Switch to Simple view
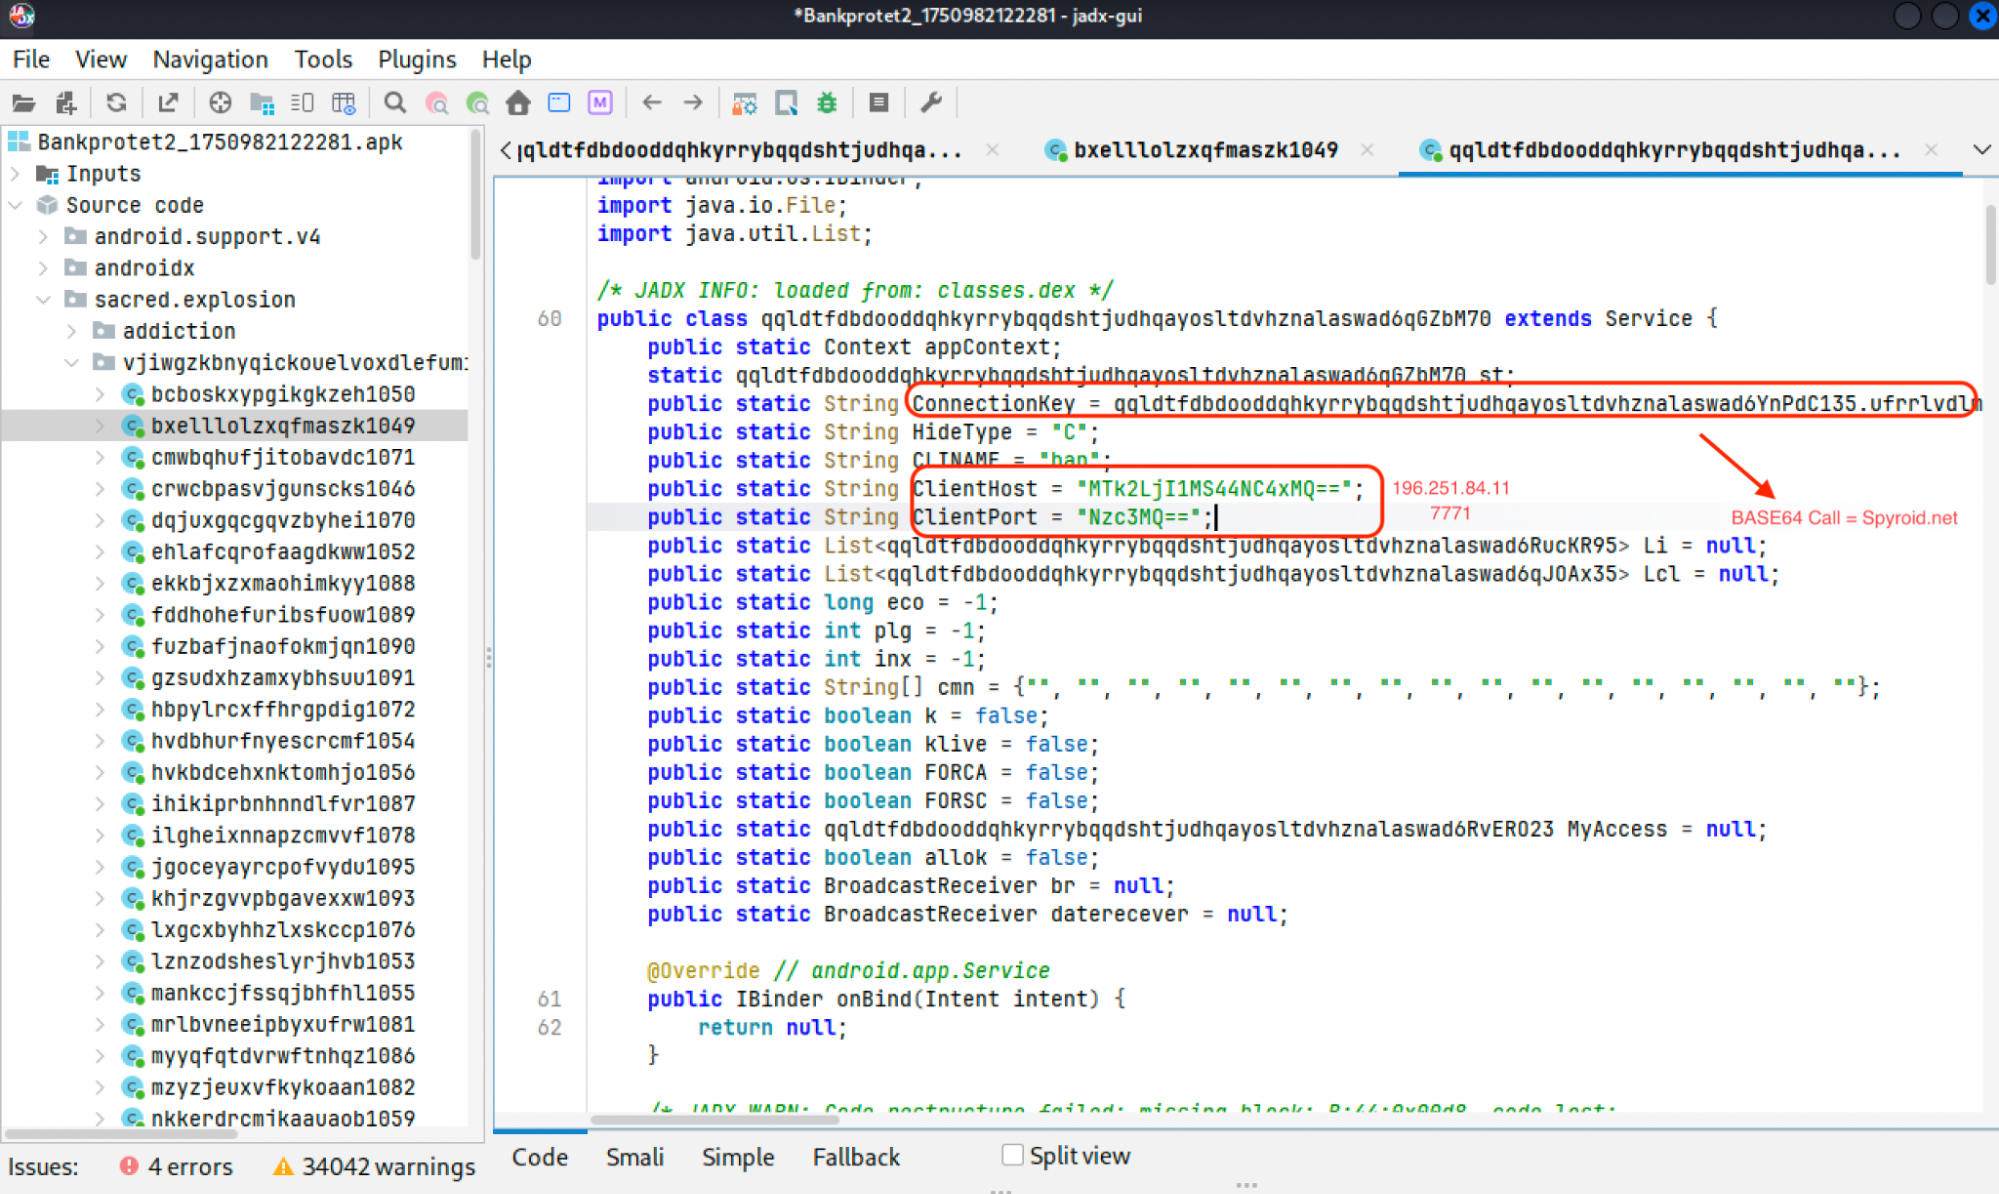The height and width of the screenshot is (1194, 1999). coord(738,1157)
